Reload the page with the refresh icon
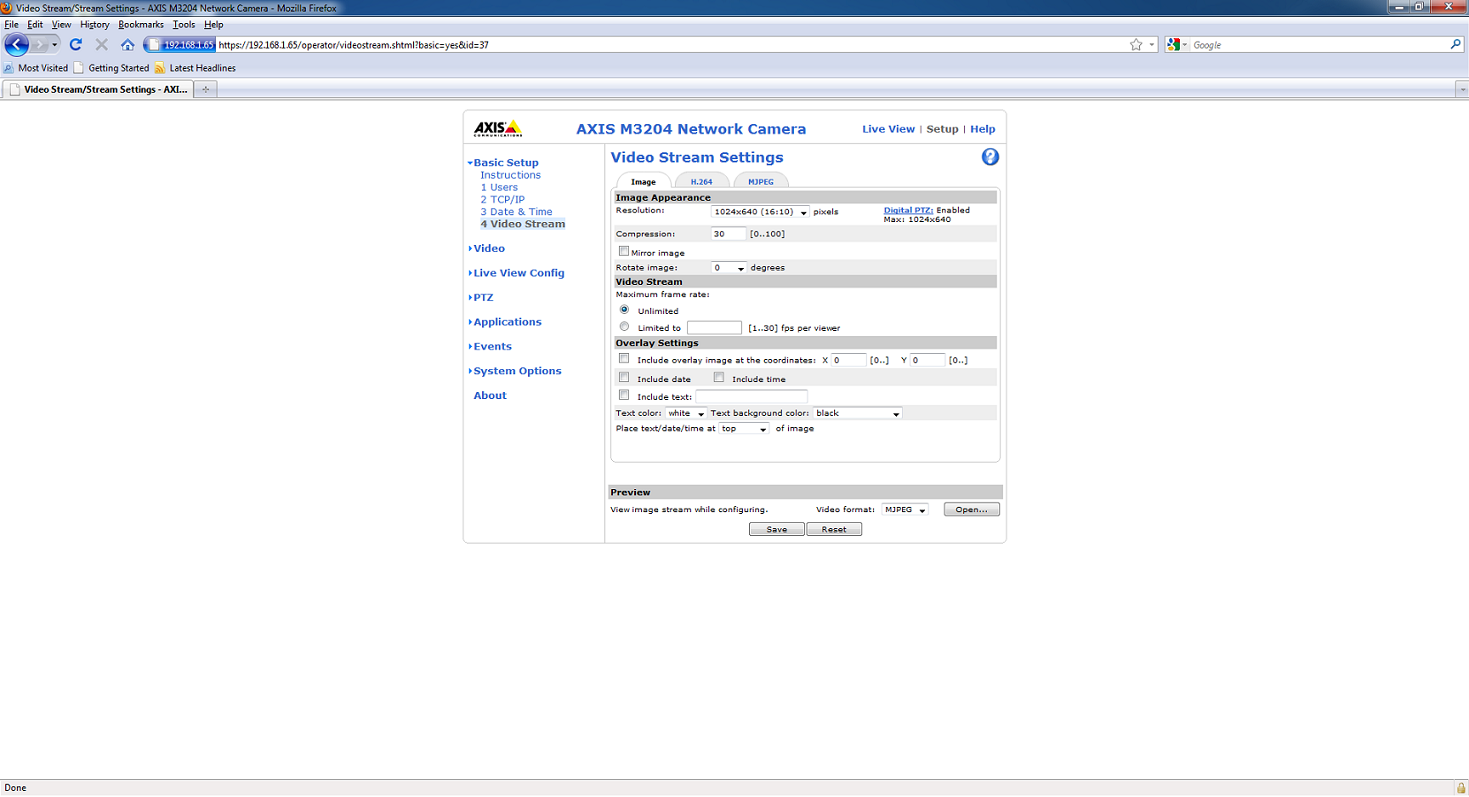The height and width of the screenshot is (797, 1469). click(76, 45)
